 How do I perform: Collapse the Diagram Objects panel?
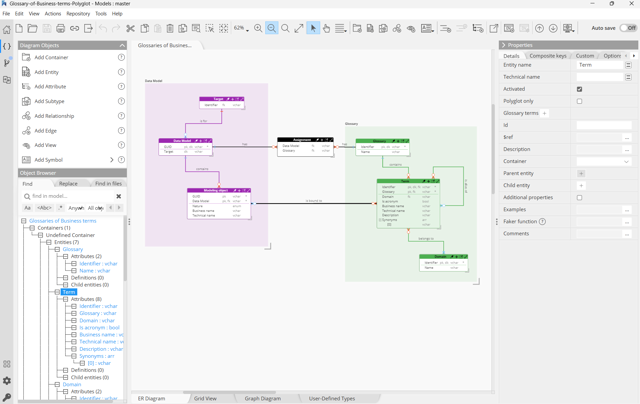point(122,45)
